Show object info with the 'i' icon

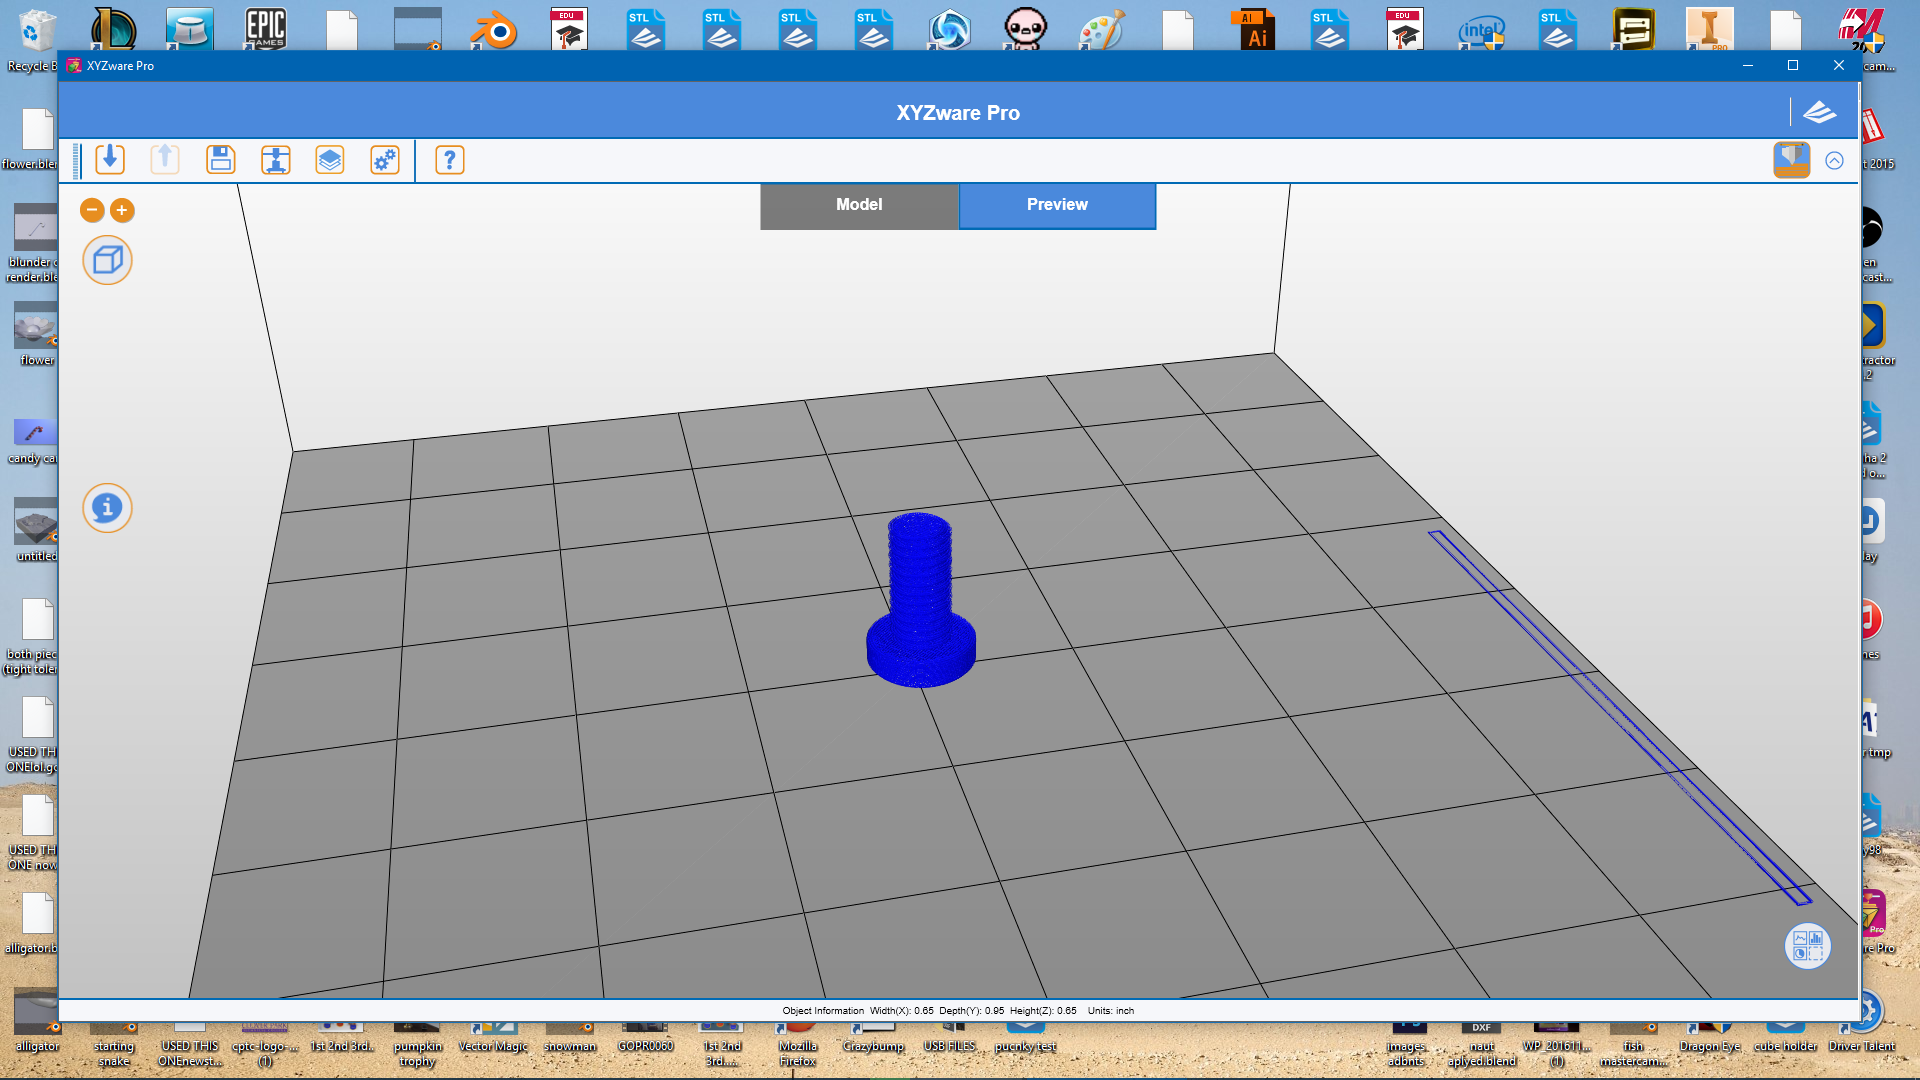[x=107, y=508]
